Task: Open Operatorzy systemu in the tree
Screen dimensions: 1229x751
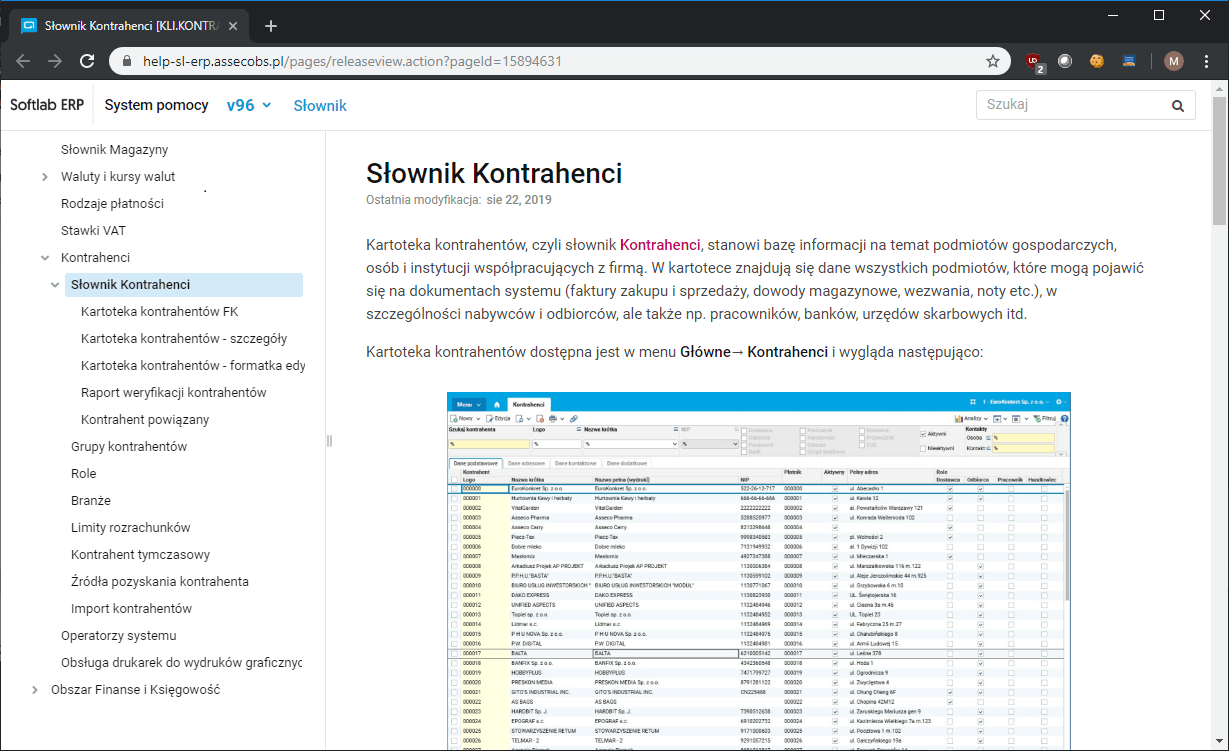Action: (119, 636)
